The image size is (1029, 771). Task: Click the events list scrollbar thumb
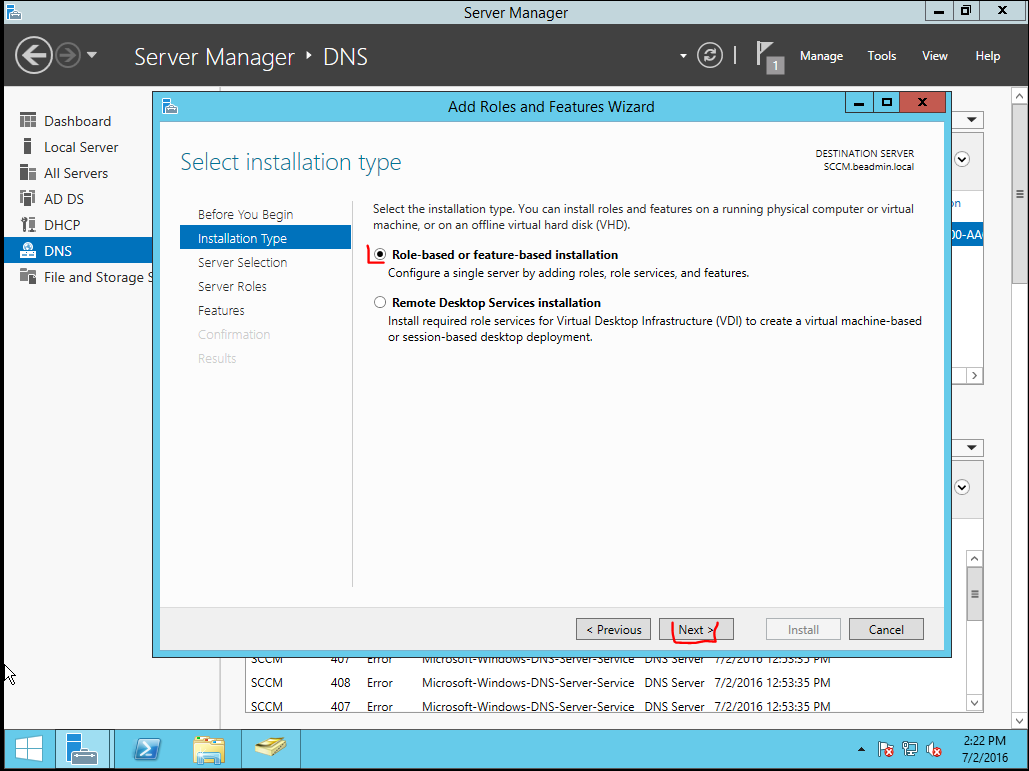975,594
